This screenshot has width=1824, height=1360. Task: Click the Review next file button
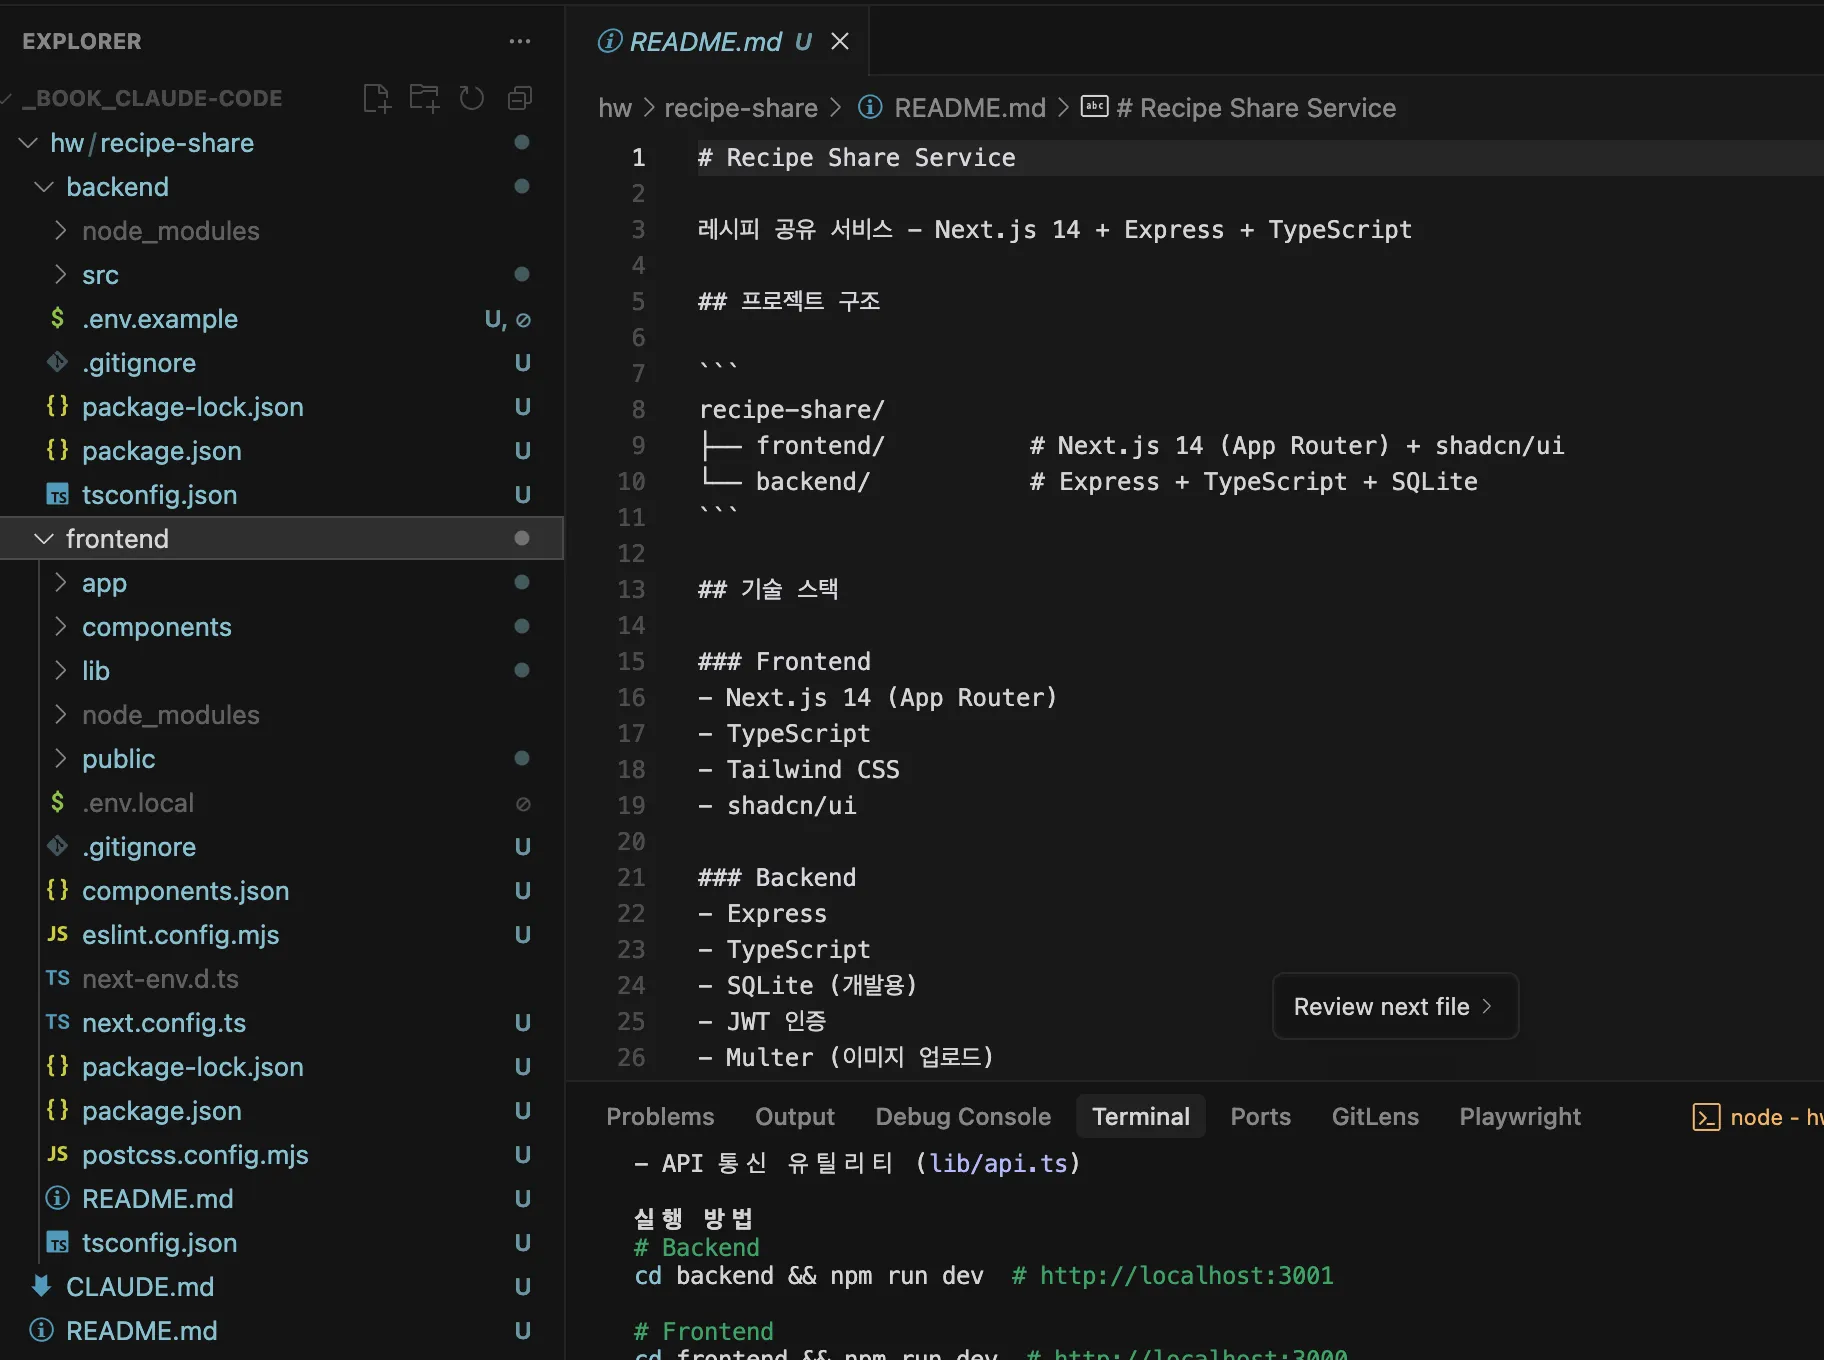click(x=1394, y=1007)
